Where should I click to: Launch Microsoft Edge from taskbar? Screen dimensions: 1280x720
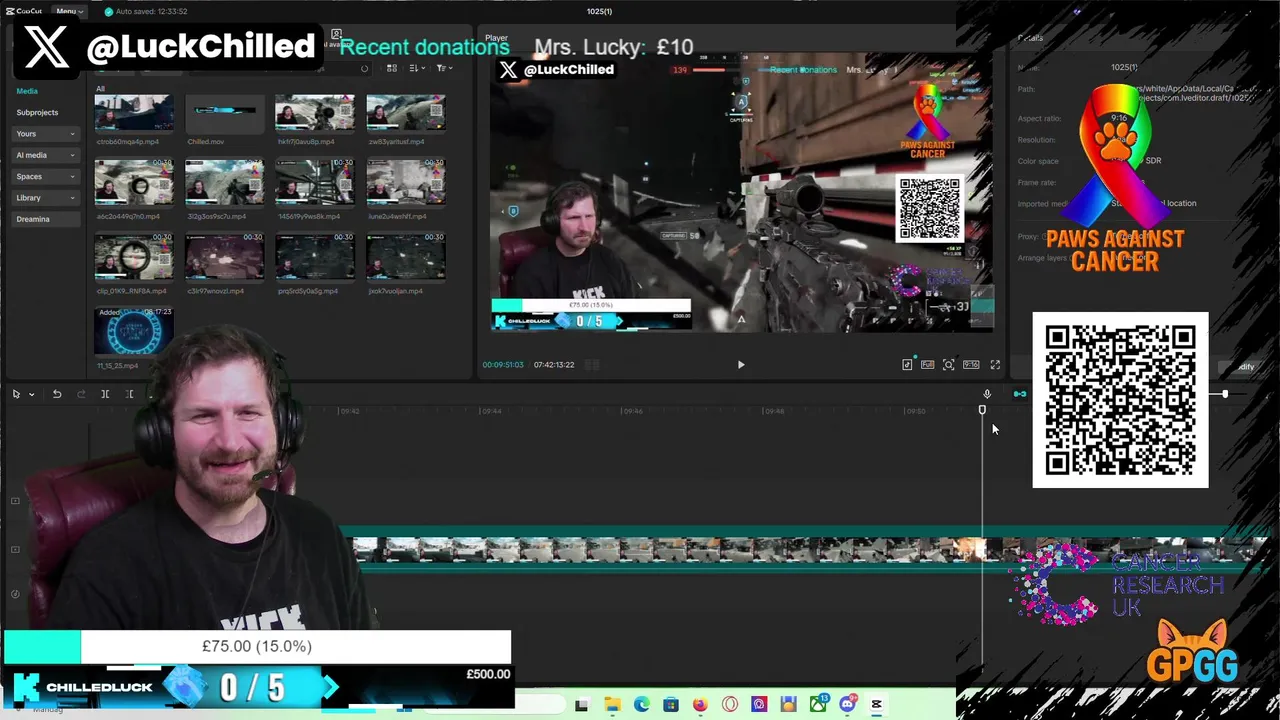[641, 705]
